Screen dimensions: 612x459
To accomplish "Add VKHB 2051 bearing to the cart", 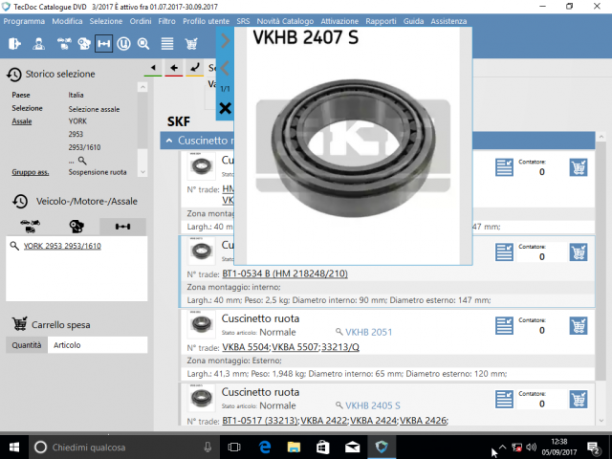I will click(578, 326).
